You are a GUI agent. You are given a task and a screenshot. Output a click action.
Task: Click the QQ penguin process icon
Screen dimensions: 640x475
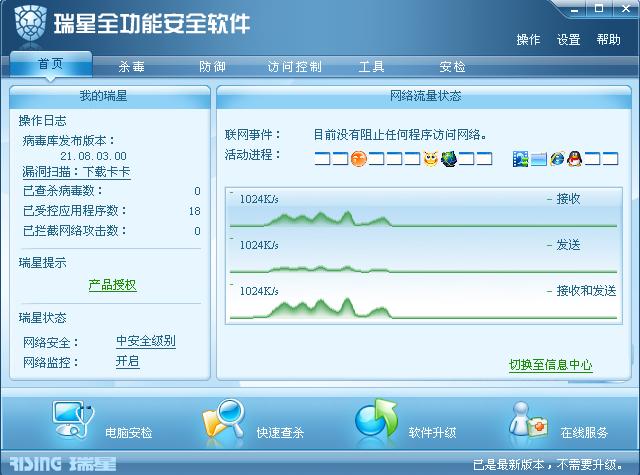coord(575,159)
